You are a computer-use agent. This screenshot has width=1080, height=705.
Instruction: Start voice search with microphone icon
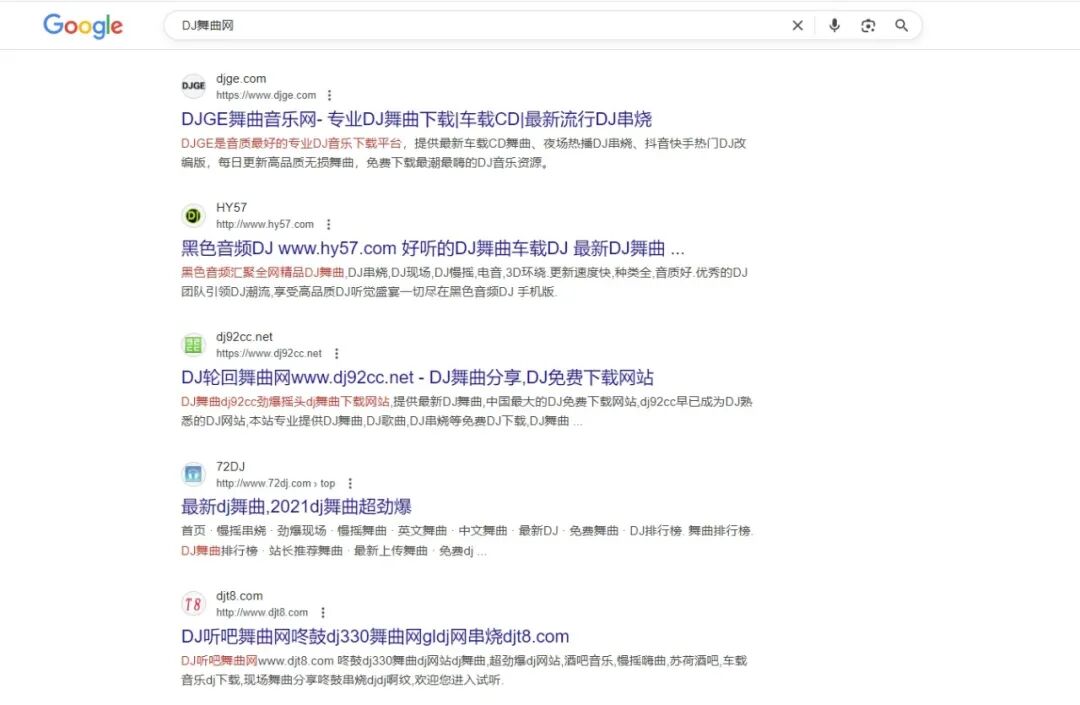tap(834, 25)
